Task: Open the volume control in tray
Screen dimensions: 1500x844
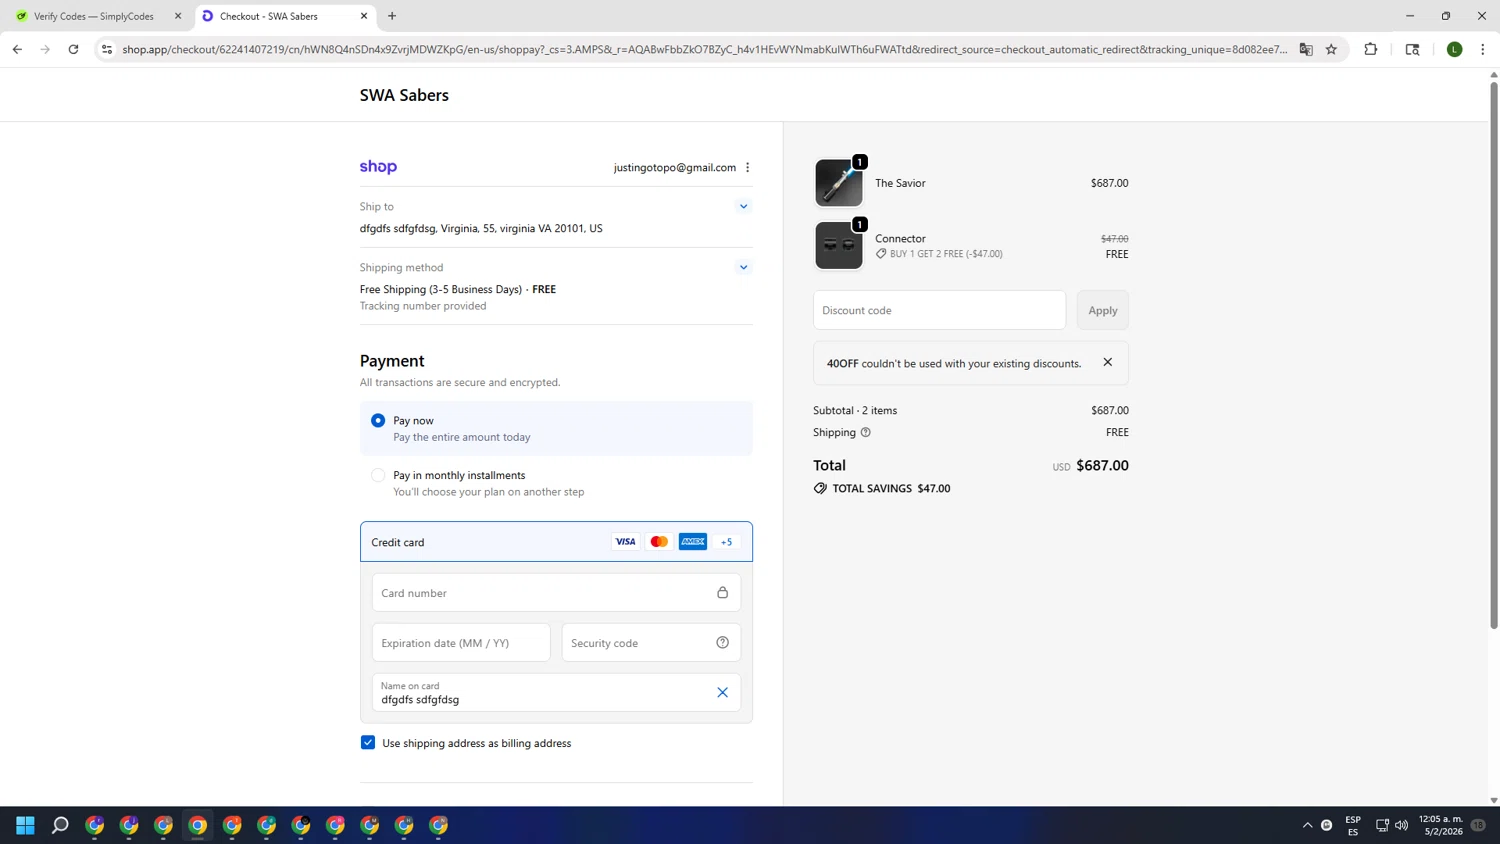Action: point(1401,825)
